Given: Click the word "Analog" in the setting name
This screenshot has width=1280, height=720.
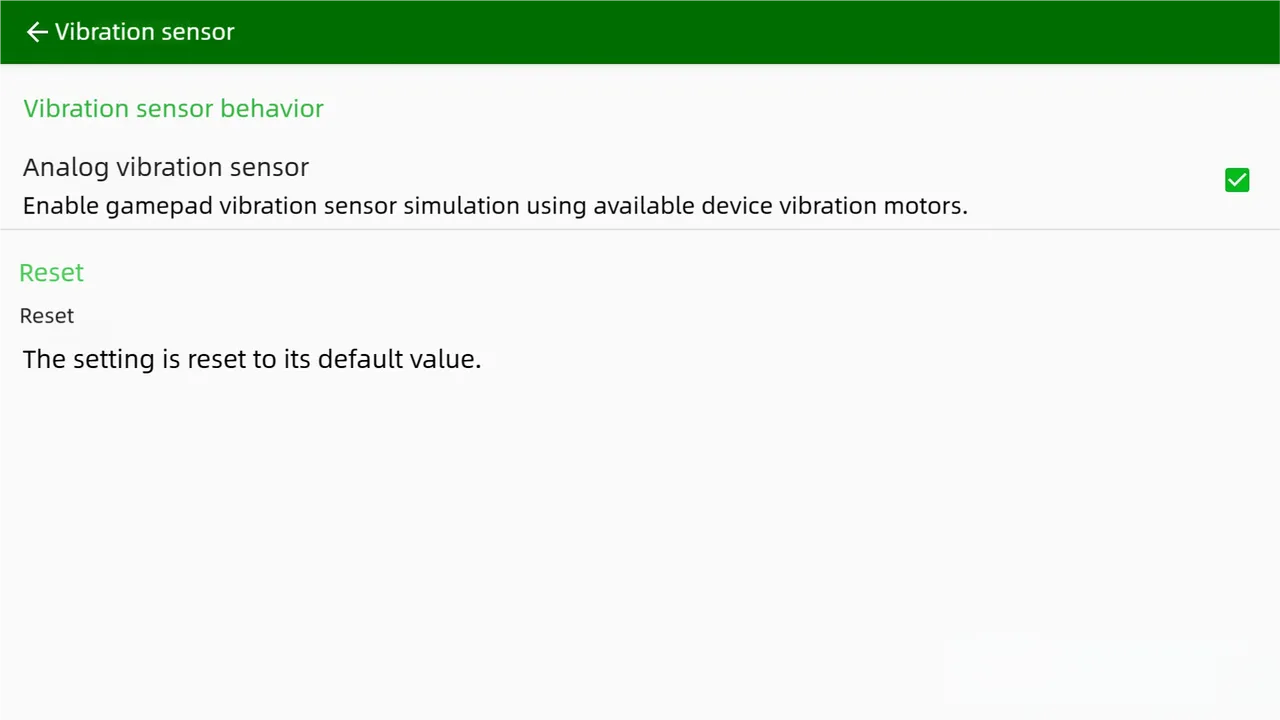Looking at the screenshot, I should 66,167.
